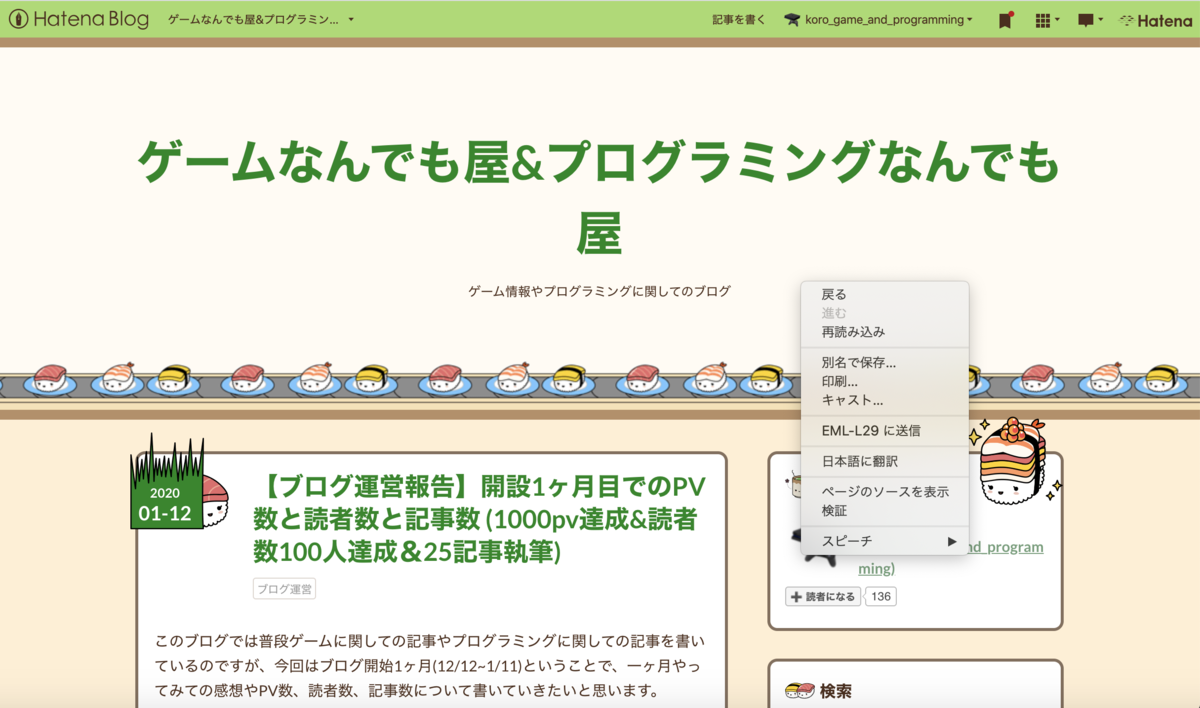Image resolution: width=1200 pixels, height=708 pixels.
Task: Expand the スピーチ submenu
Action: [x=885, y=541]
